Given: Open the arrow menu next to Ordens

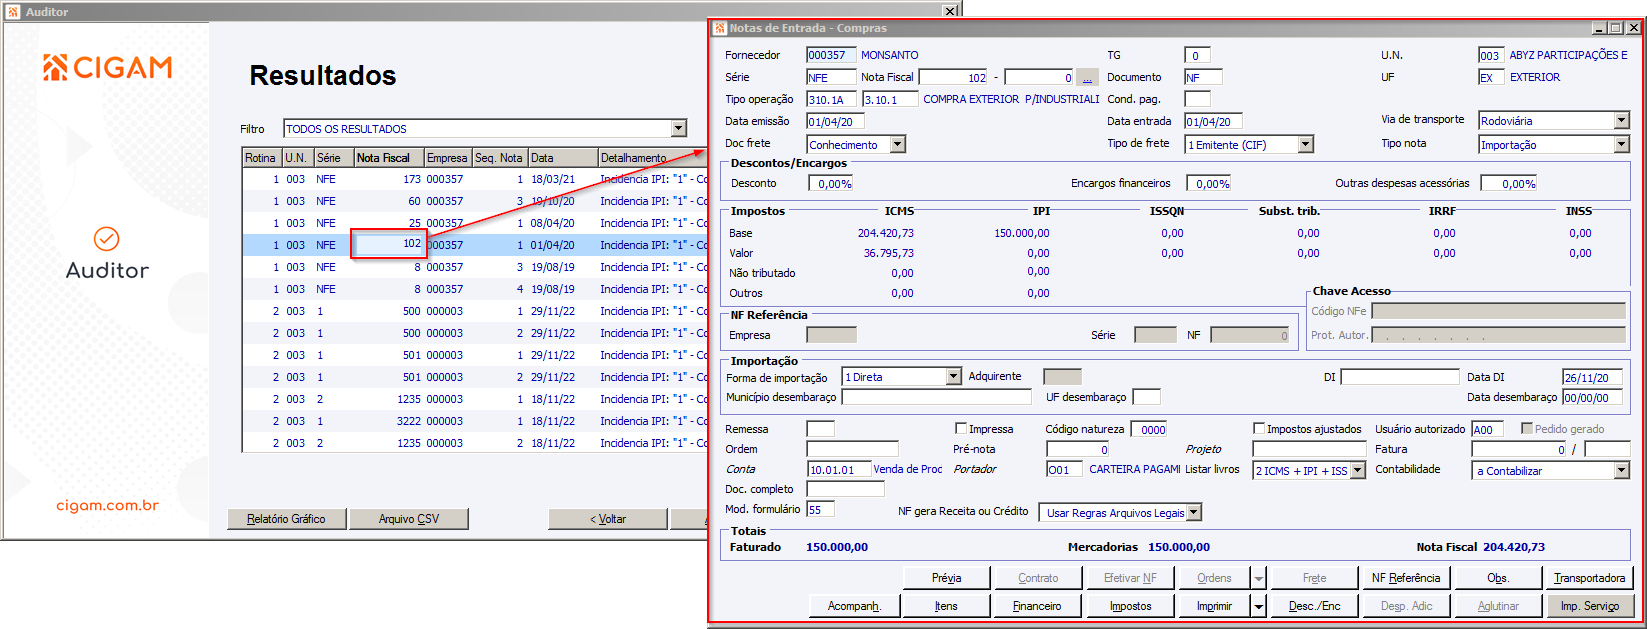Looking at the screenshot, I should pos(1259,578).
